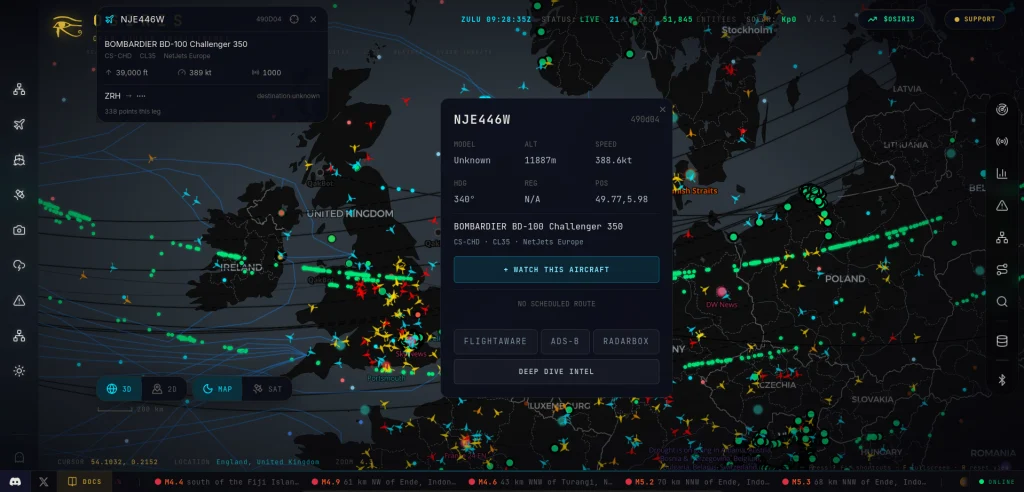Open the camera feeds icon
The image size is (1024, 492).
[19, 230]
